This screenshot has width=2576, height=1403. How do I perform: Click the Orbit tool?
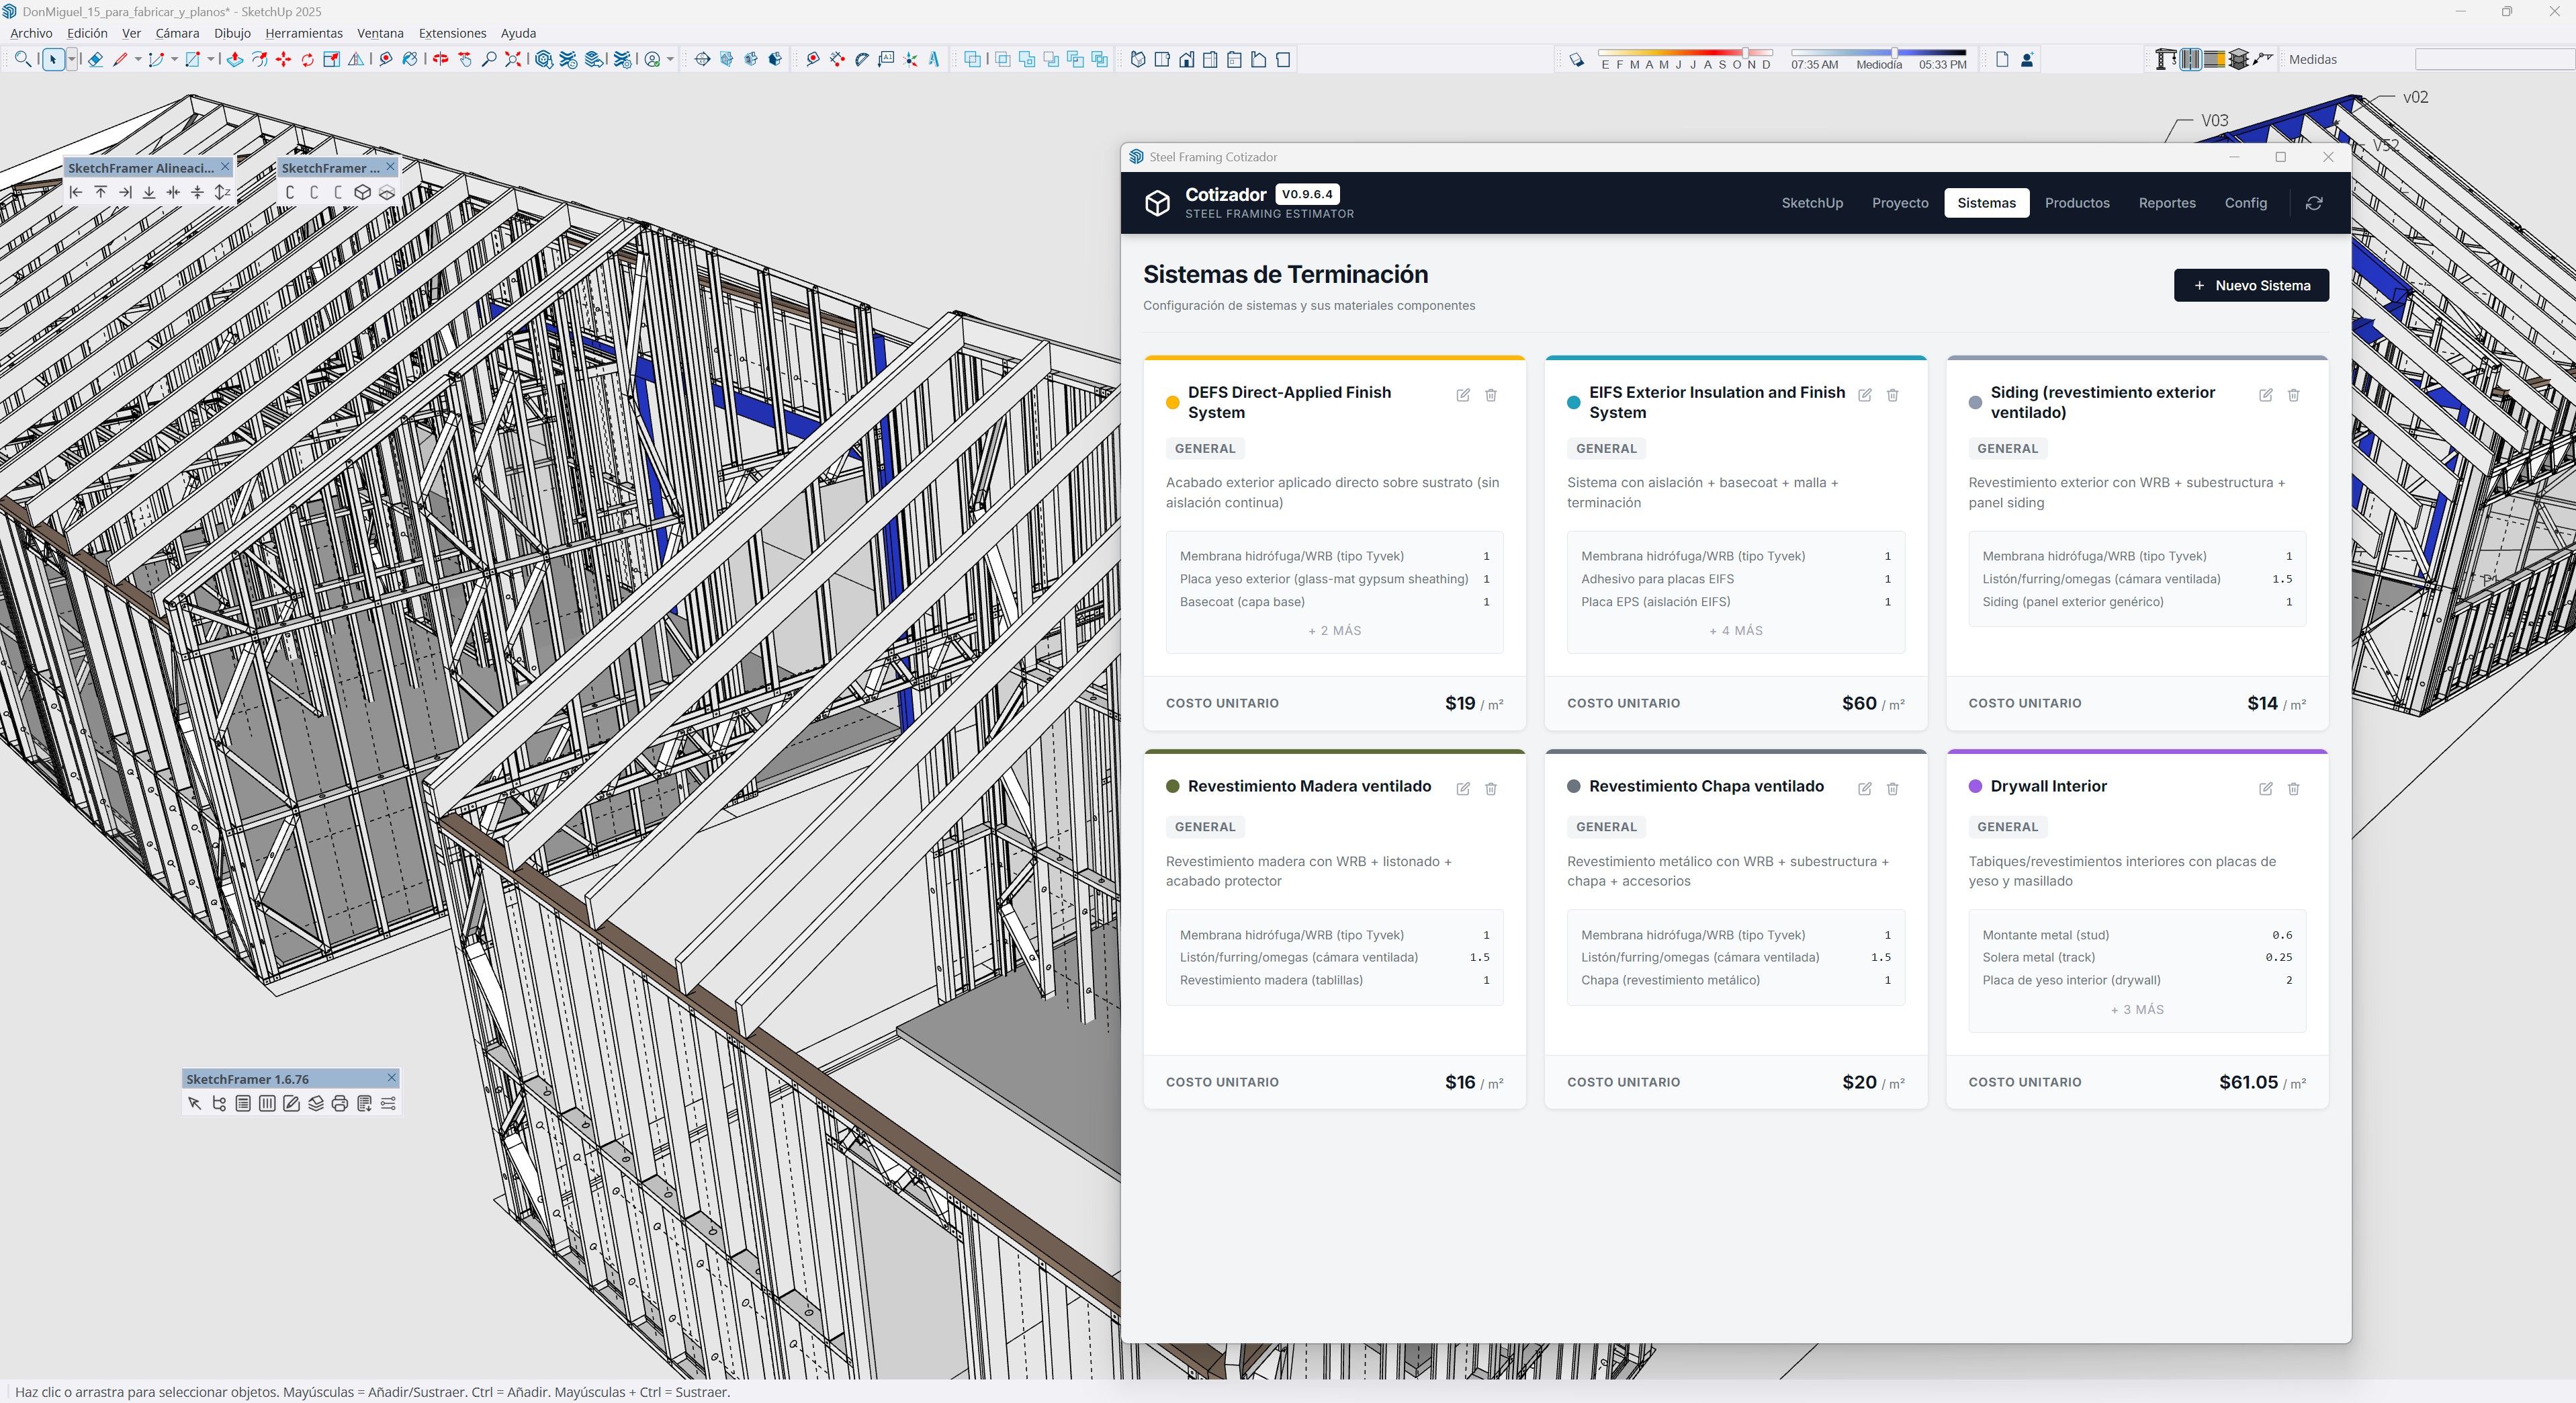(440, 59)
